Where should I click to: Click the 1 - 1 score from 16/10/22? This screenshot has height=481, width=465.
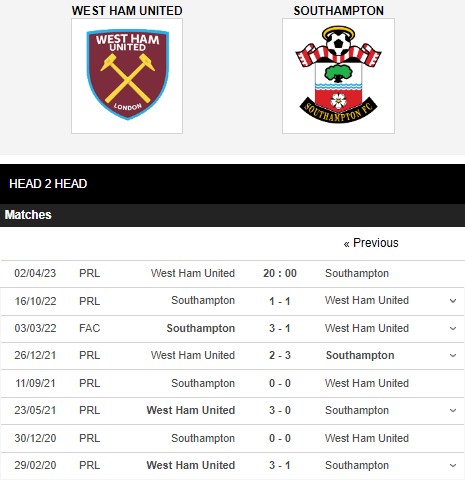280,301
